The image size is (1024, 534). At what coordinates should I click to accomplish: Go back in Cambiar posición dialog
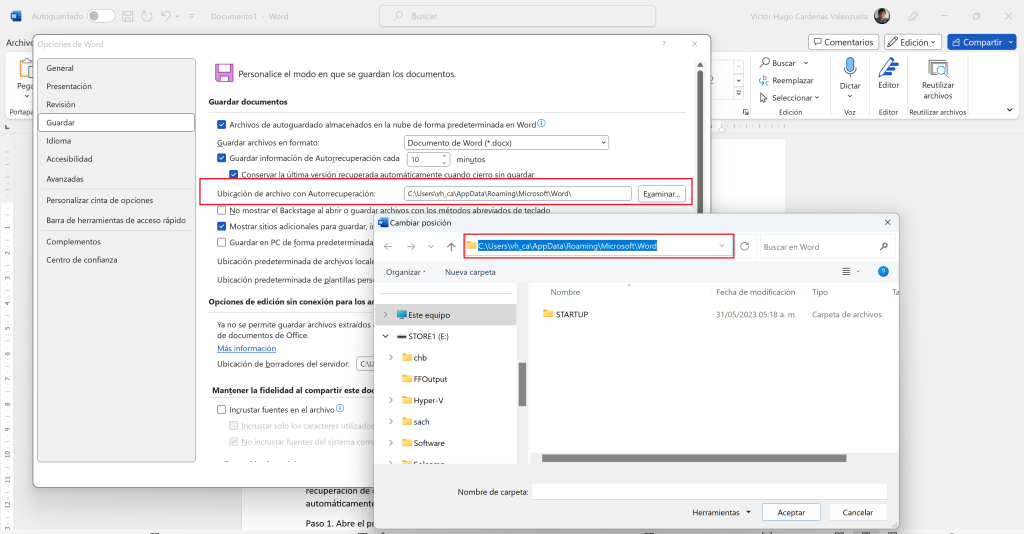[388, 247]
